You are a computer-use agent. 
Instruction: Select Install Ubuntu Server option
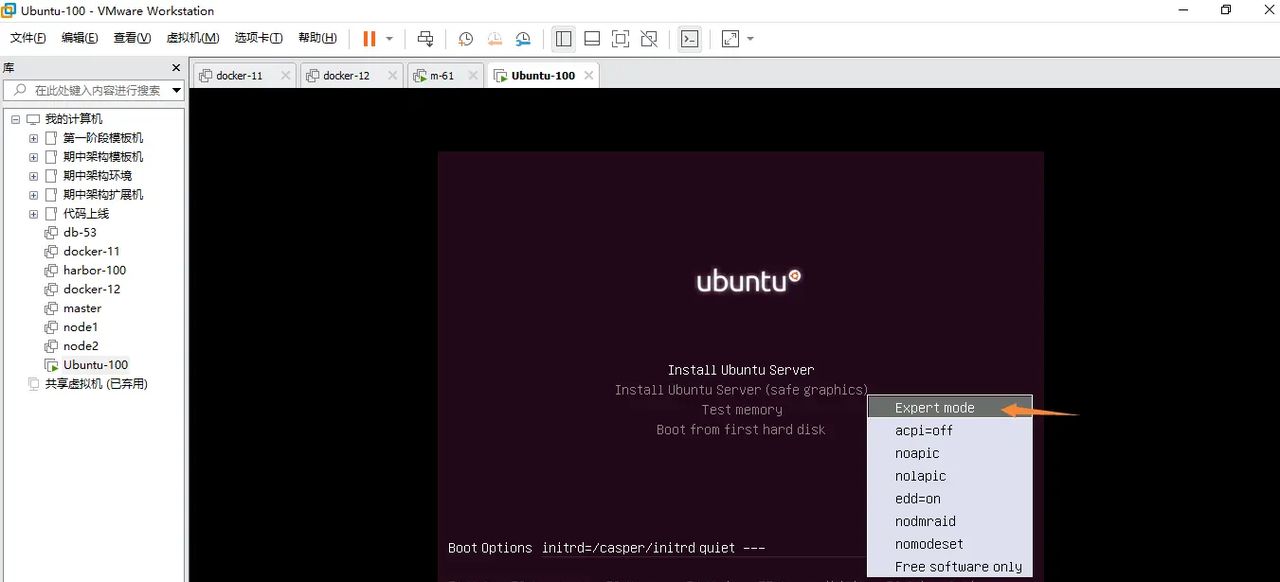[x=741, y=369]
